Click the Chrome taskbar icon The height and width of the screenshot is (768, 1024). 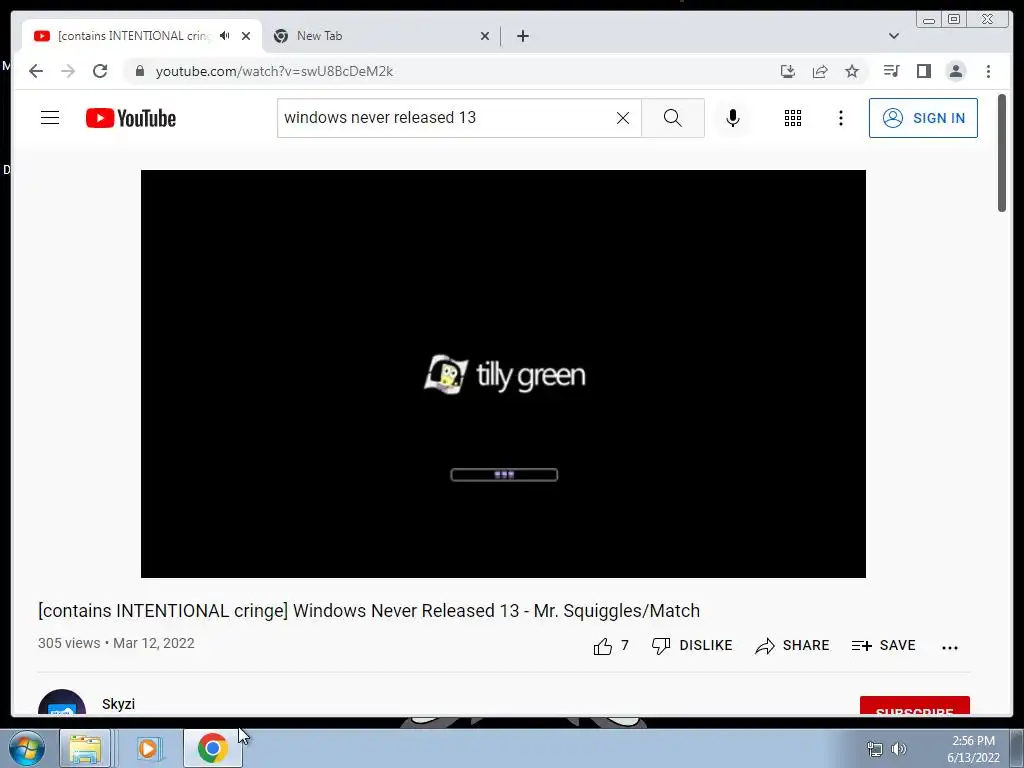[x=212, y=748]
